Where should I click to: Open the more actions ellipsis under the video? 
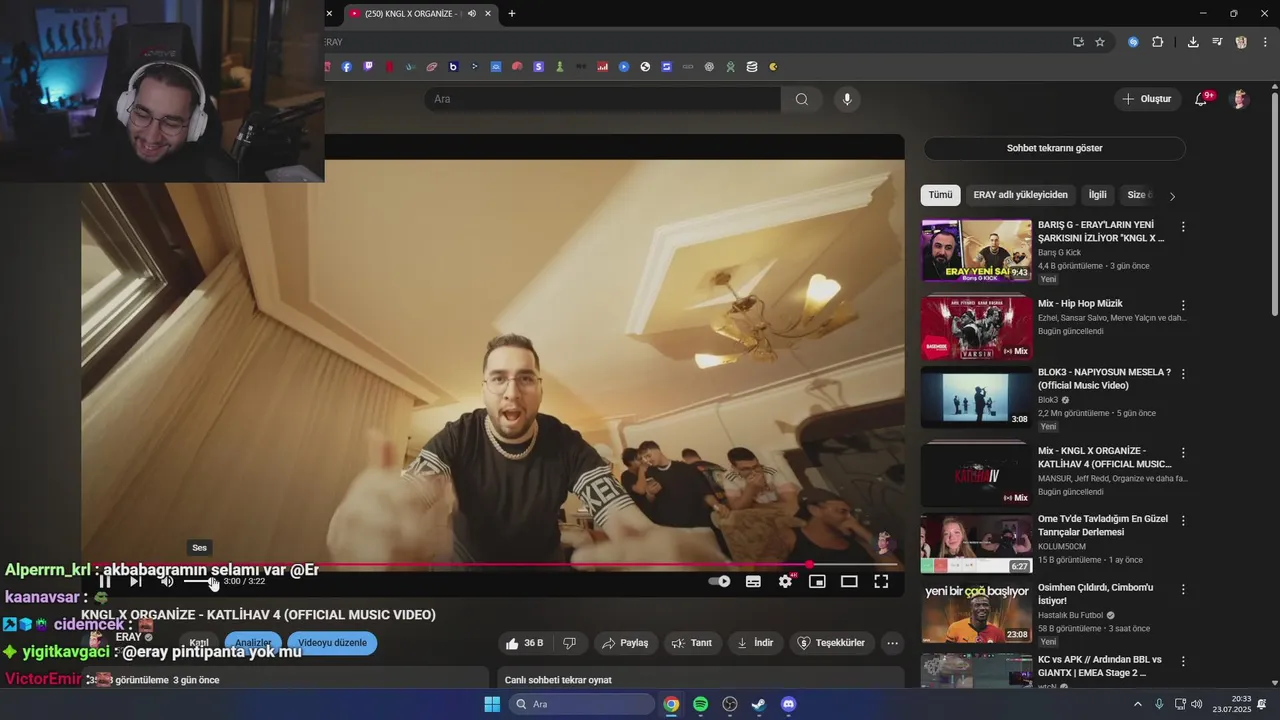pos(893,643)
